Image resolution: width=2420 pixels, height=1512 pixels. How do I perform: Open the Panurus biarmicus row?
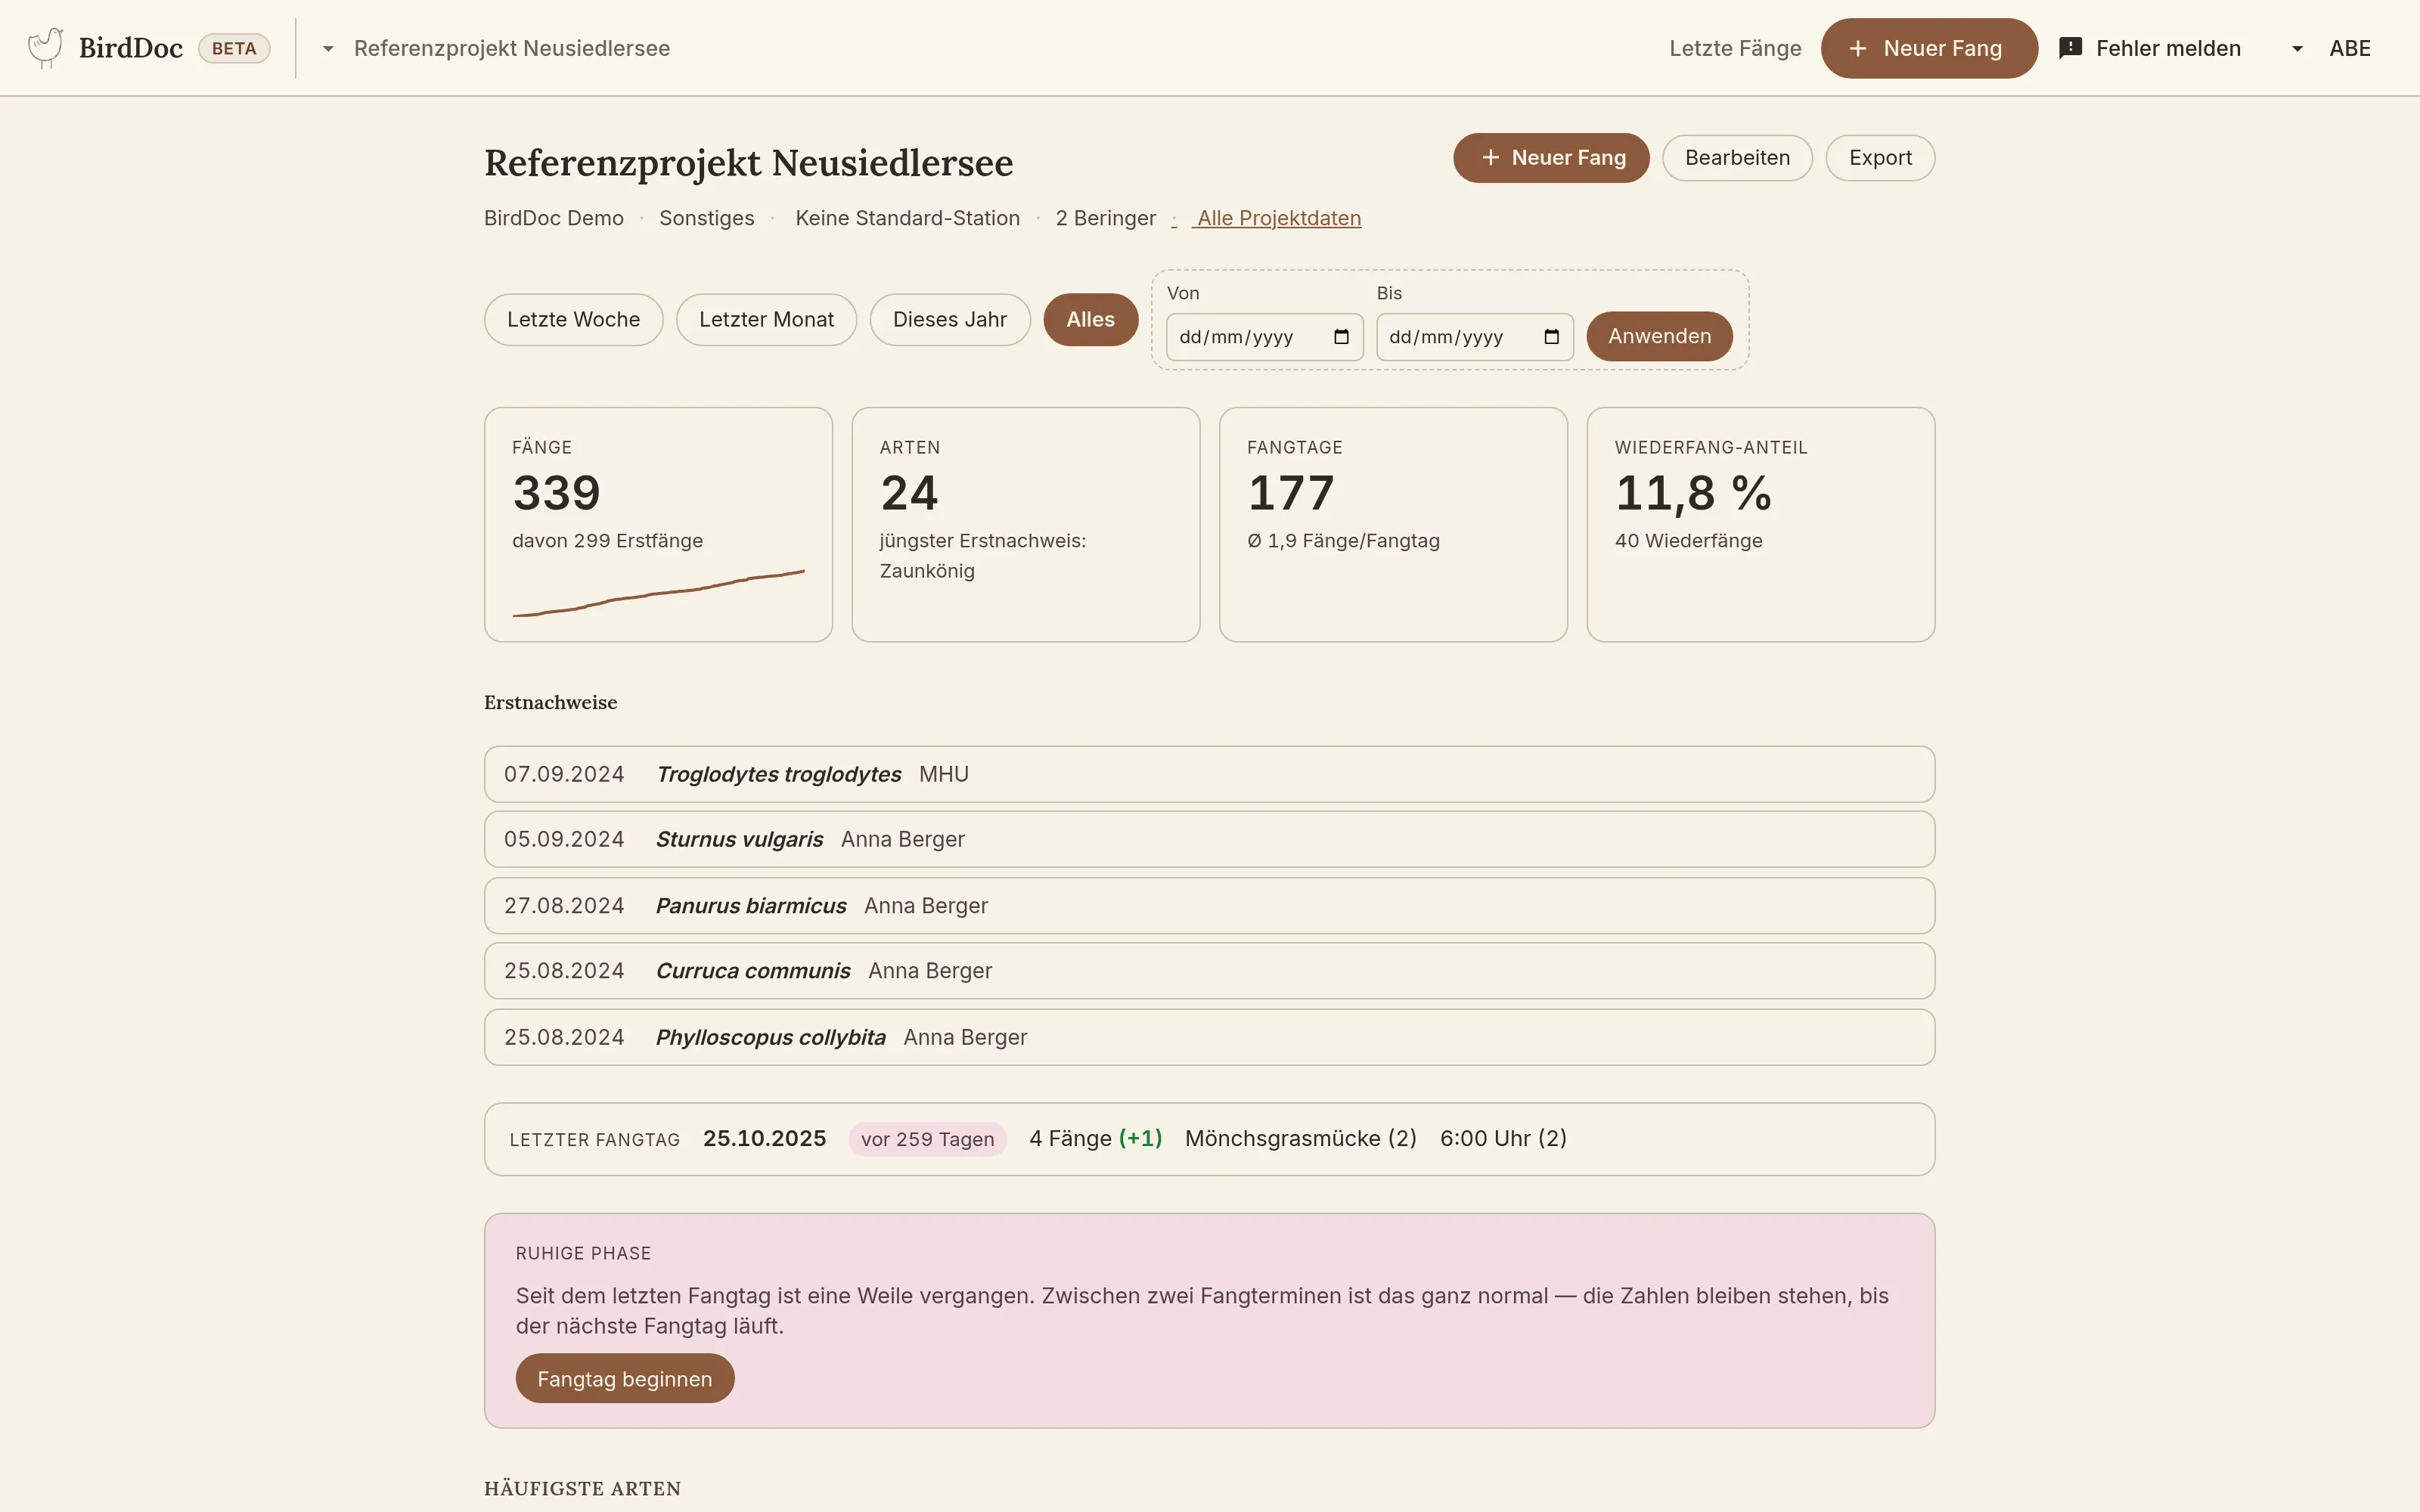point(1209,906)
